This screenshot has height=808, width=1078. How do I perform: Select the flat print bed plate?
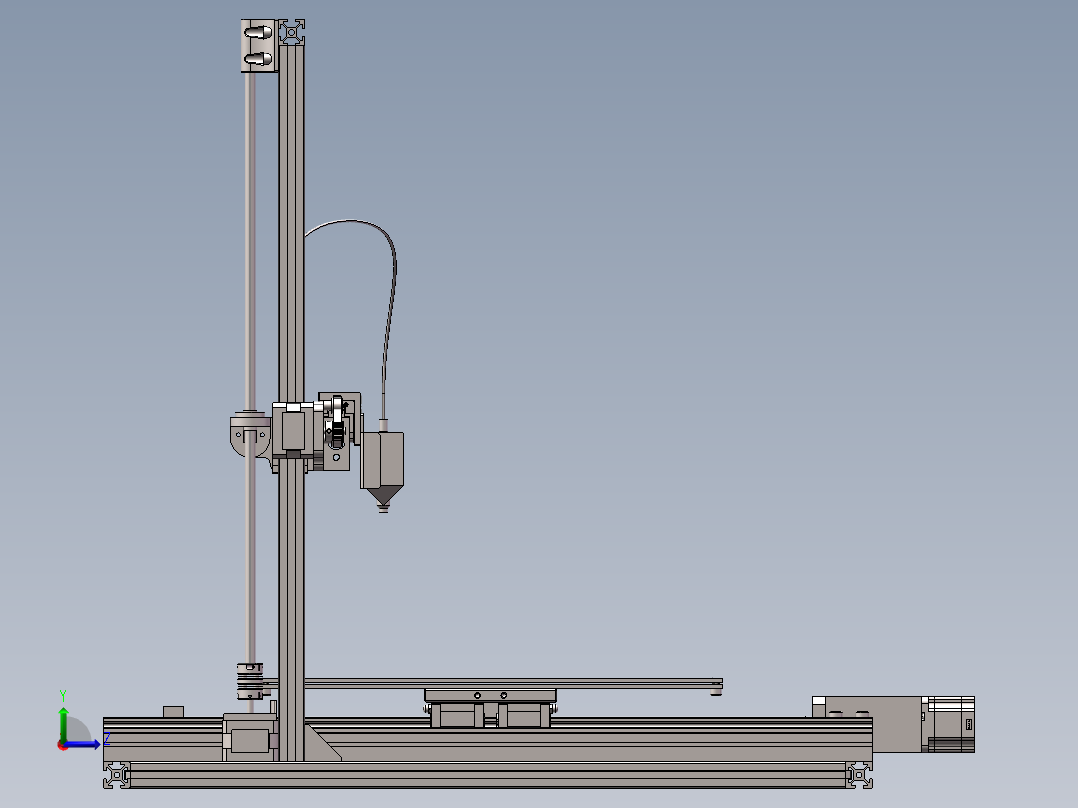(x=492, y=684)
